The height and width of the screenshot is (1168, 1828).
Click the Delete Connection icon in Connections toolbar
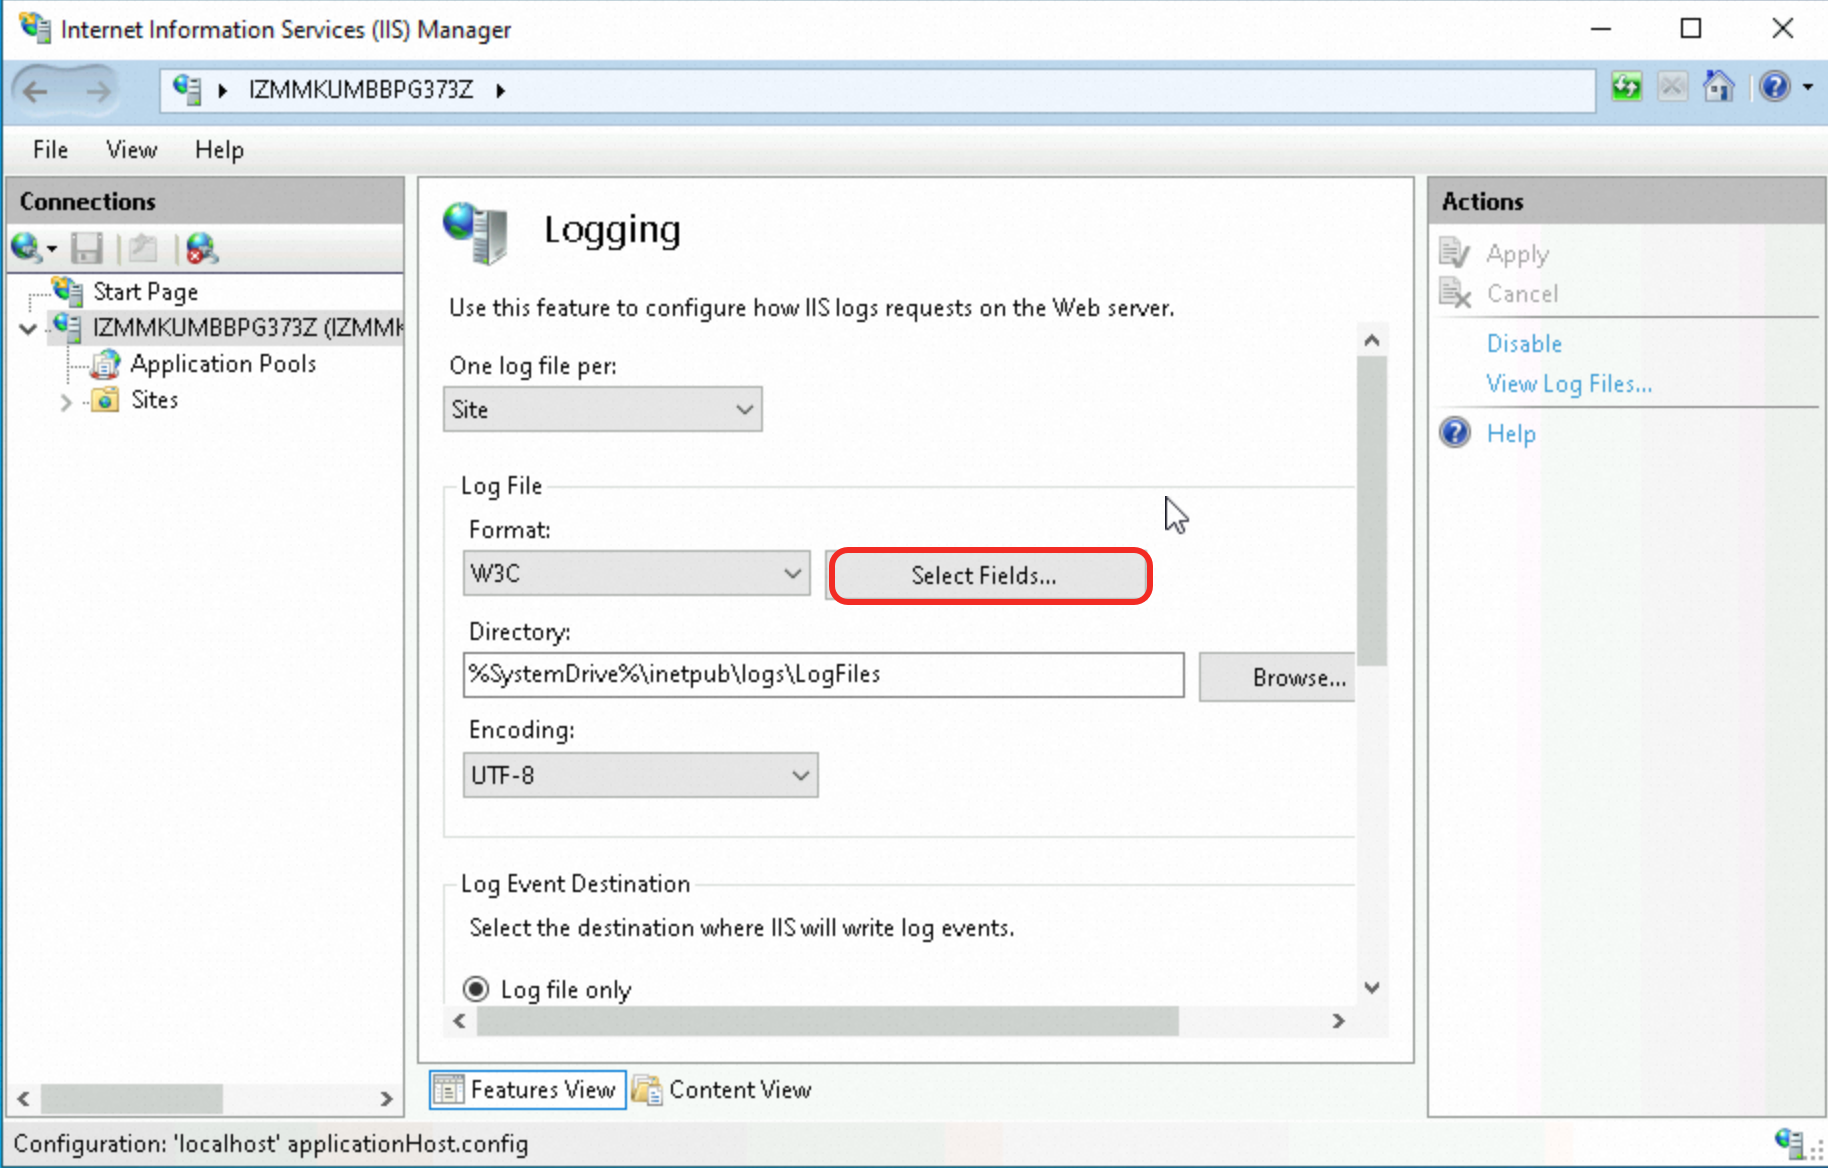pyautogui.click(x=201, y=248)
